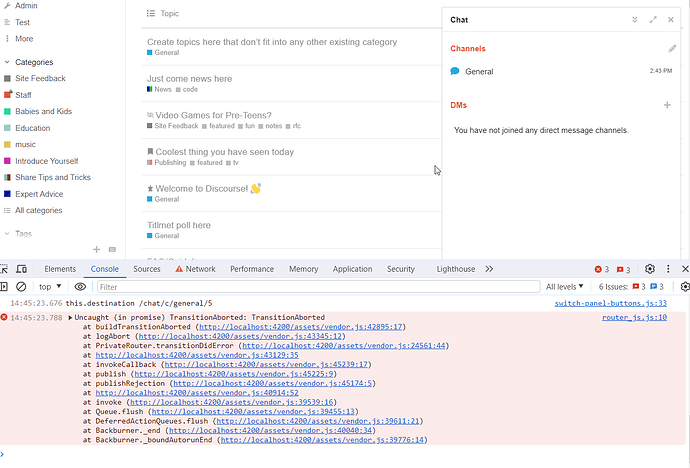Switch to the Memory tab

304,269
